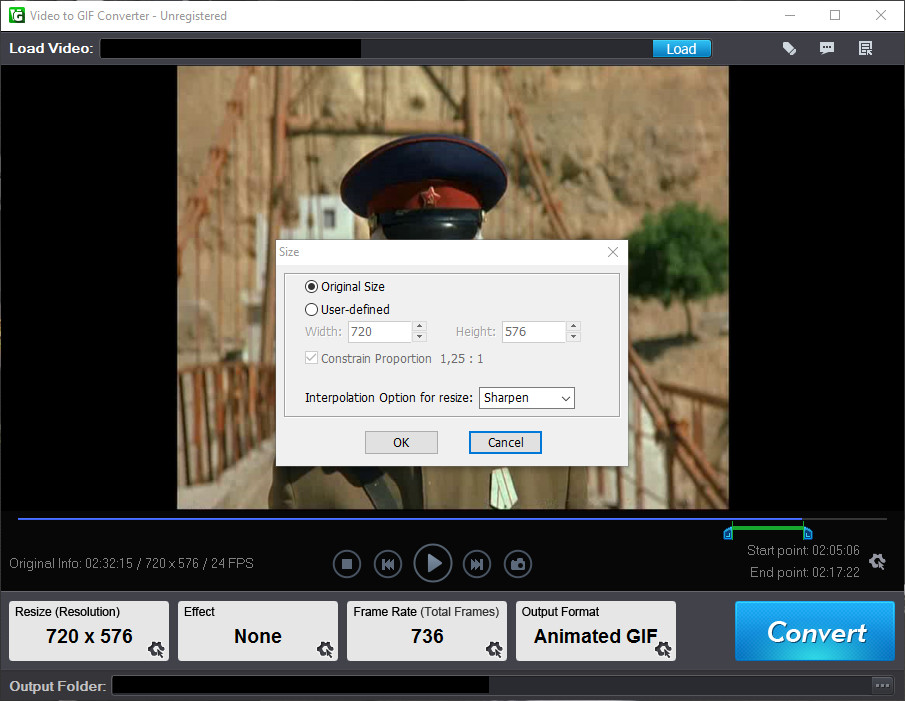Screen dimensions: 905x701
Task: Click the start point trim marker
Action: tap(728, 533)
